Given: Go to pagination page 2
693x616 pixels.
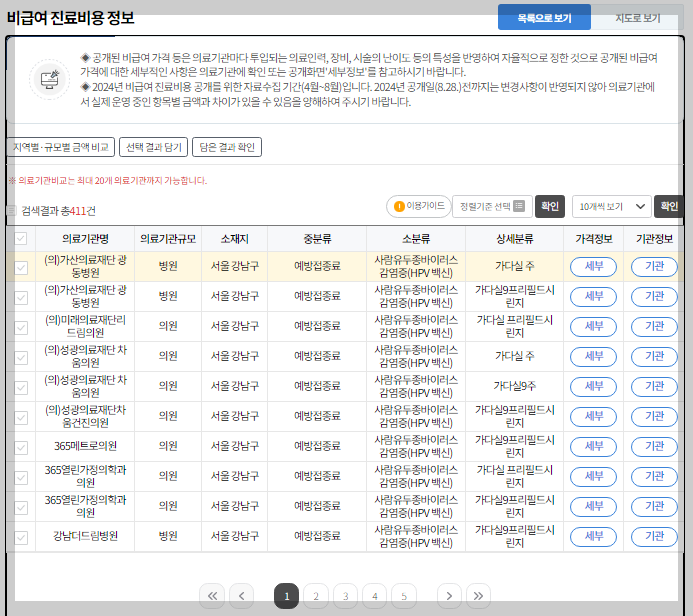Looking at the screenshot, I should tap(316, 596).
